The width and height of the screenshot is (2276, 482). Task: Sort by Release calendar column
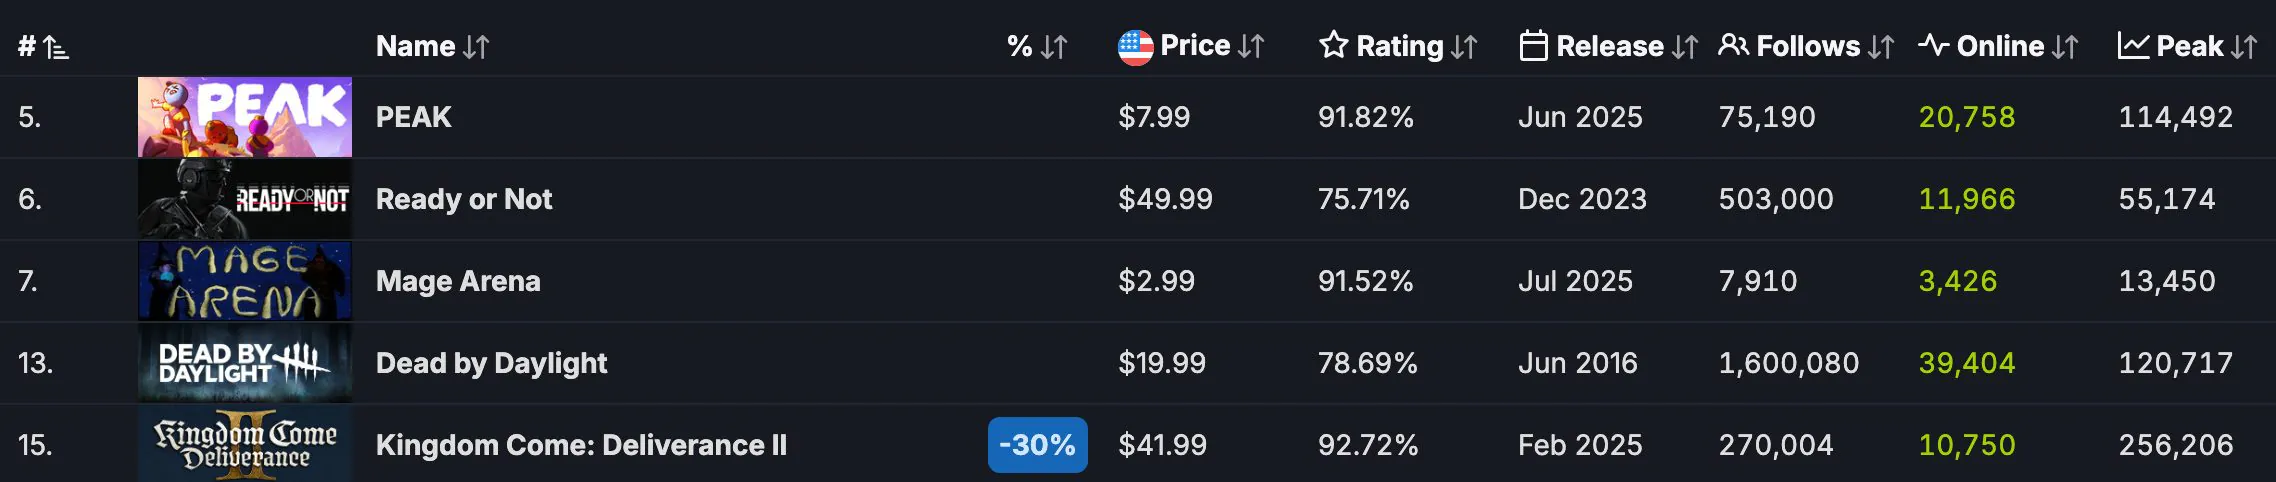(1607, 46)
